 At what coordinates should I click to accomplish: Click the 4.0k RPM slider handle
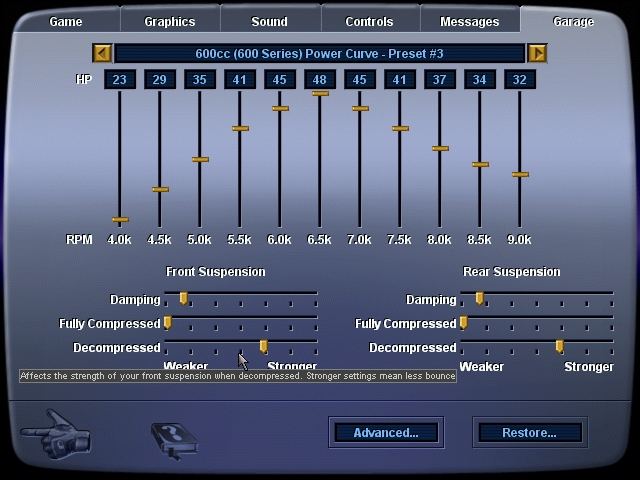[x=120, y=219]
